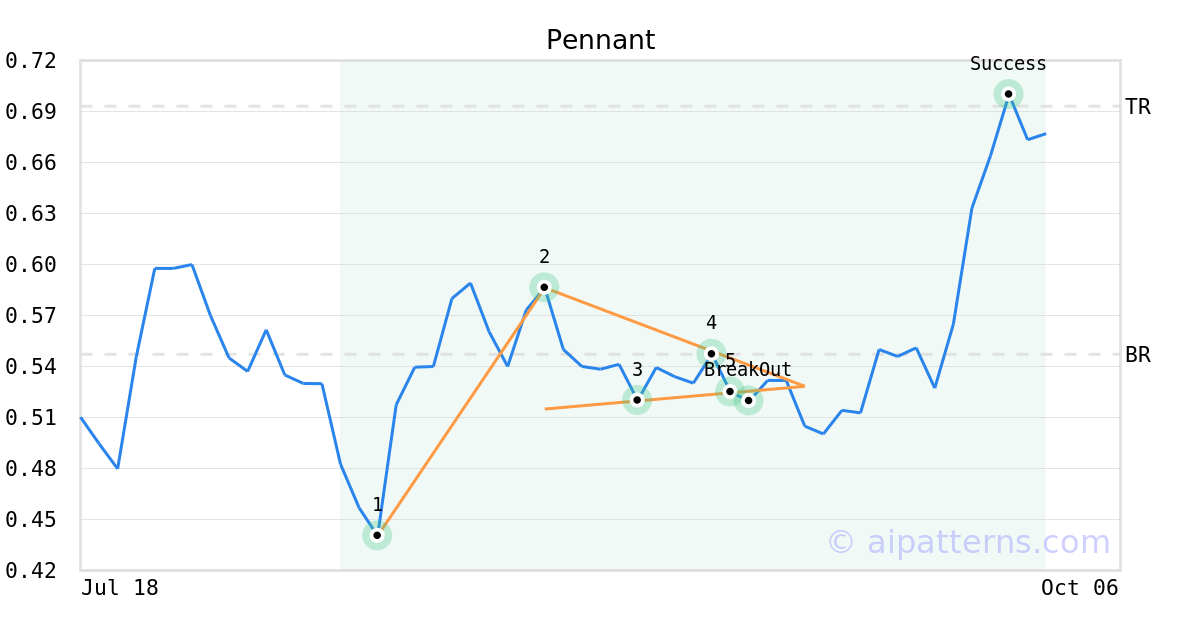Select the BR level label
The height and width of the screenshot is (630, 1200).
coord(1138,355)
